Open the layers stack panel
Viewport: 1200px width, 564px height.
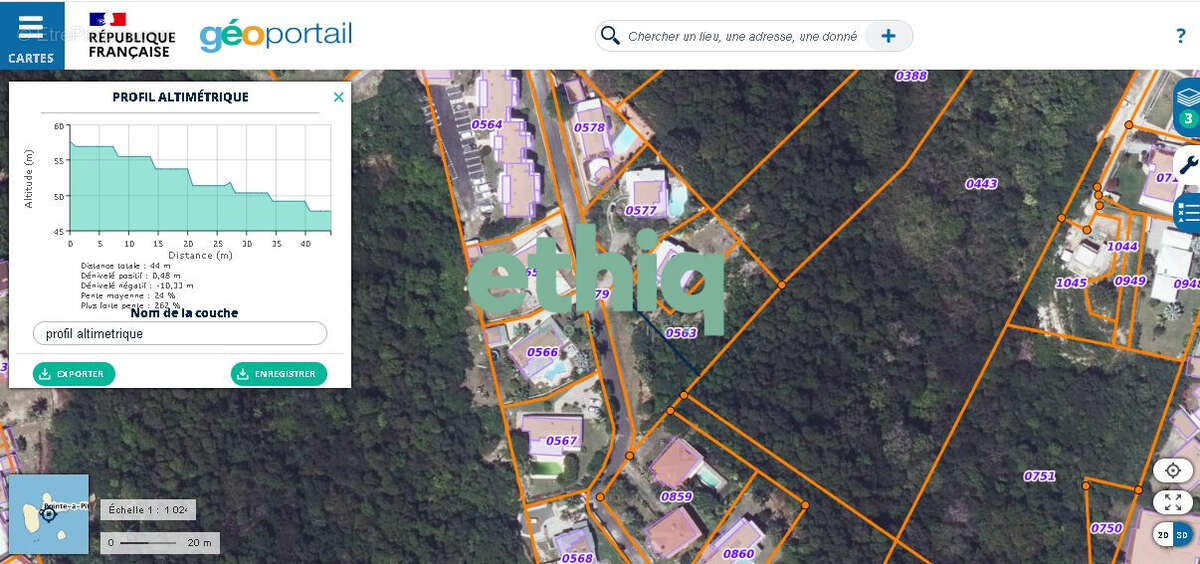[x=1187, y=105]
